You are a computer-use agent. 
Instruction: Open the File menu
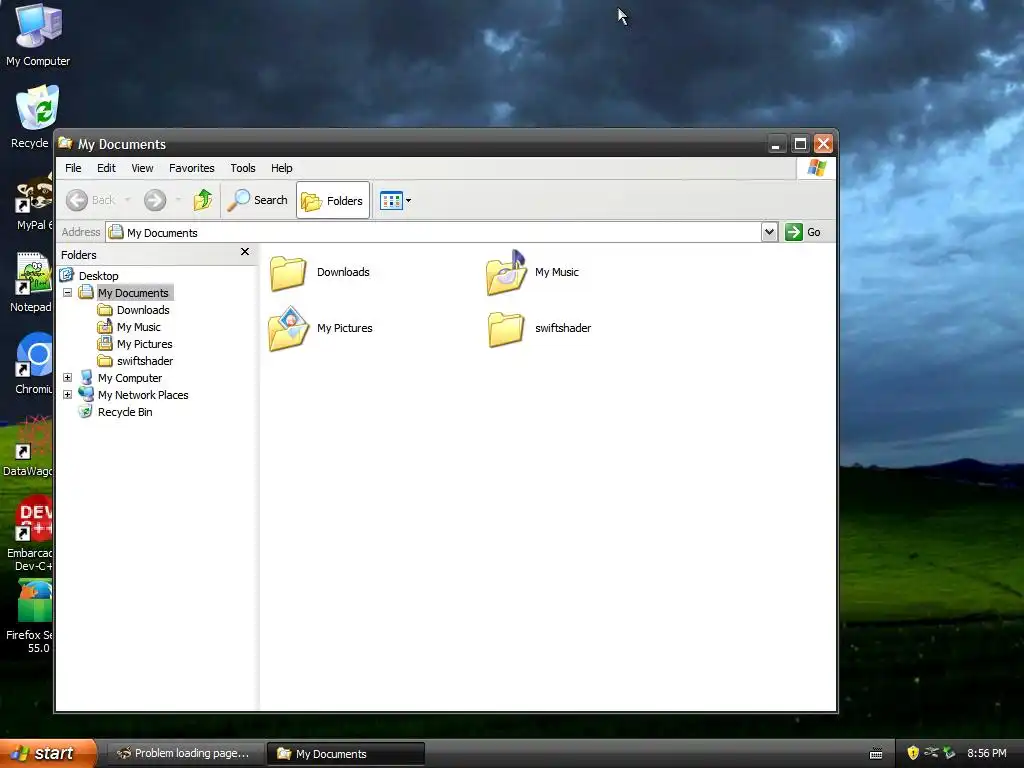coord(73,168)
